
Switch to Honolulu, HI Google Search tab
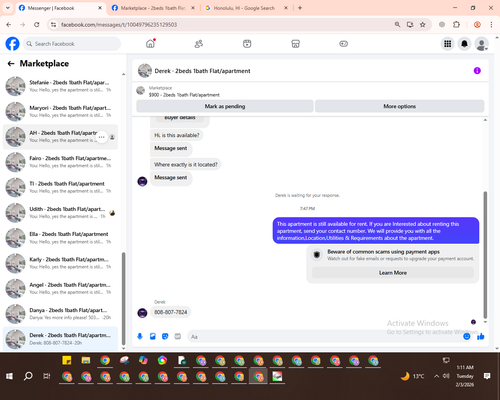click(x=246, y=8)
